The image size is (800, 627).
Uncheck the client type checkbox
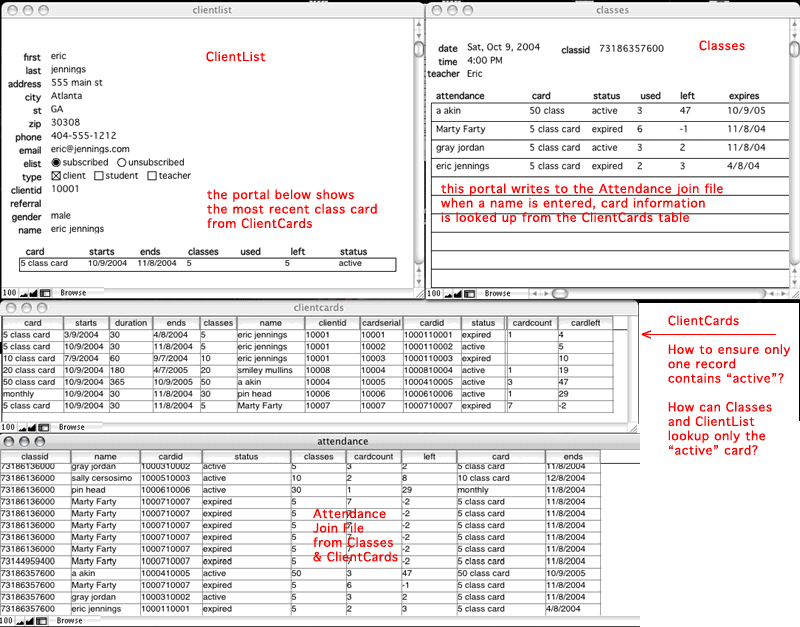(56, 176)
